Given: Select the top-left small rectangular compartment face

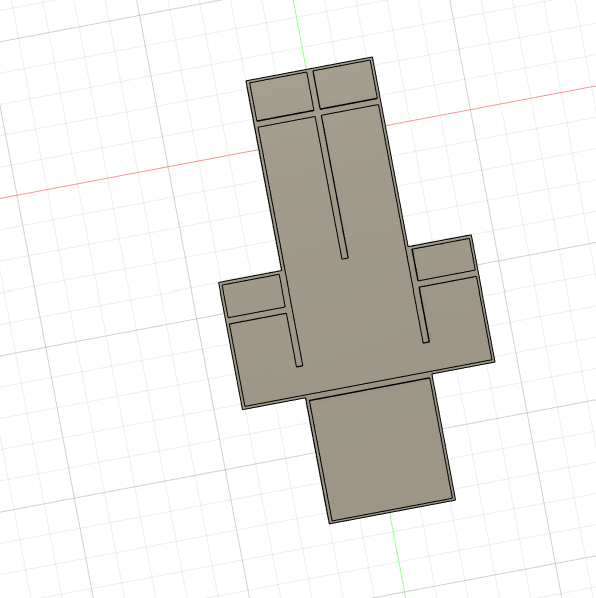Looking at the screenshot, I should point(281,96).
